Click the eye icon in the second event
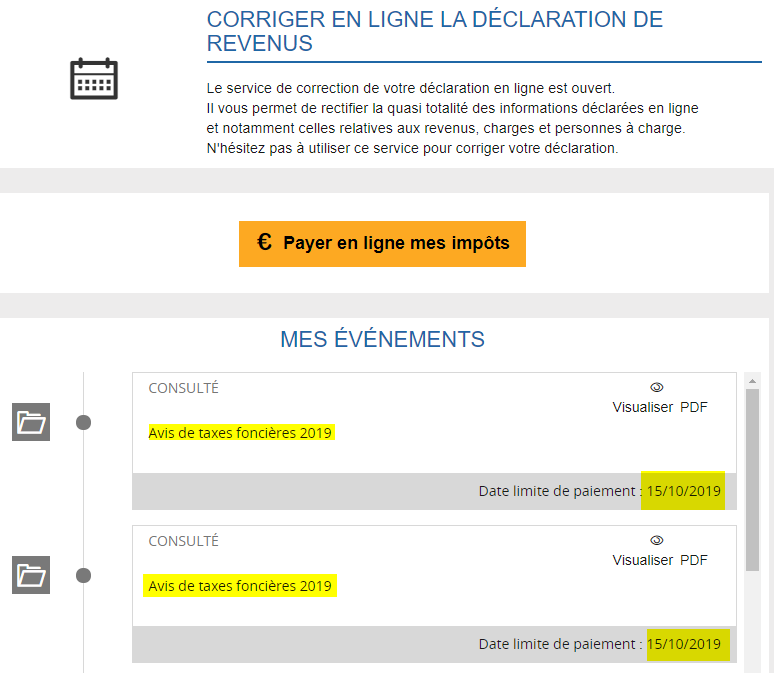 click(657, 540)
